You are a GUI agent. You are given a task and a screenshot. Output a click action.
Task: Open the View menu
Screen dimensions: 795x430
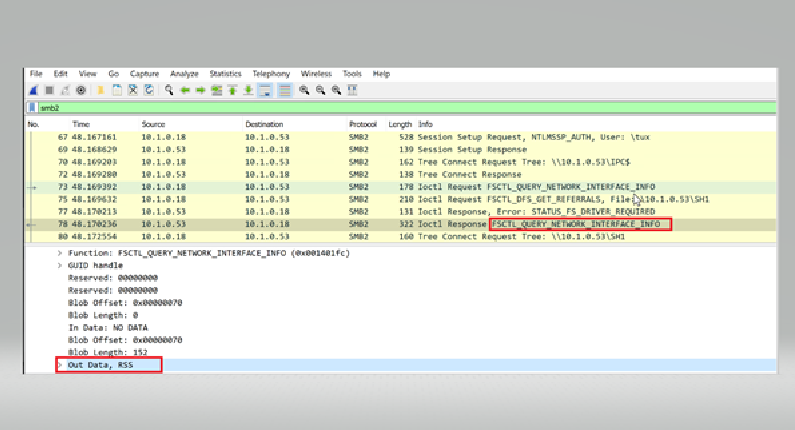point(87,74)
